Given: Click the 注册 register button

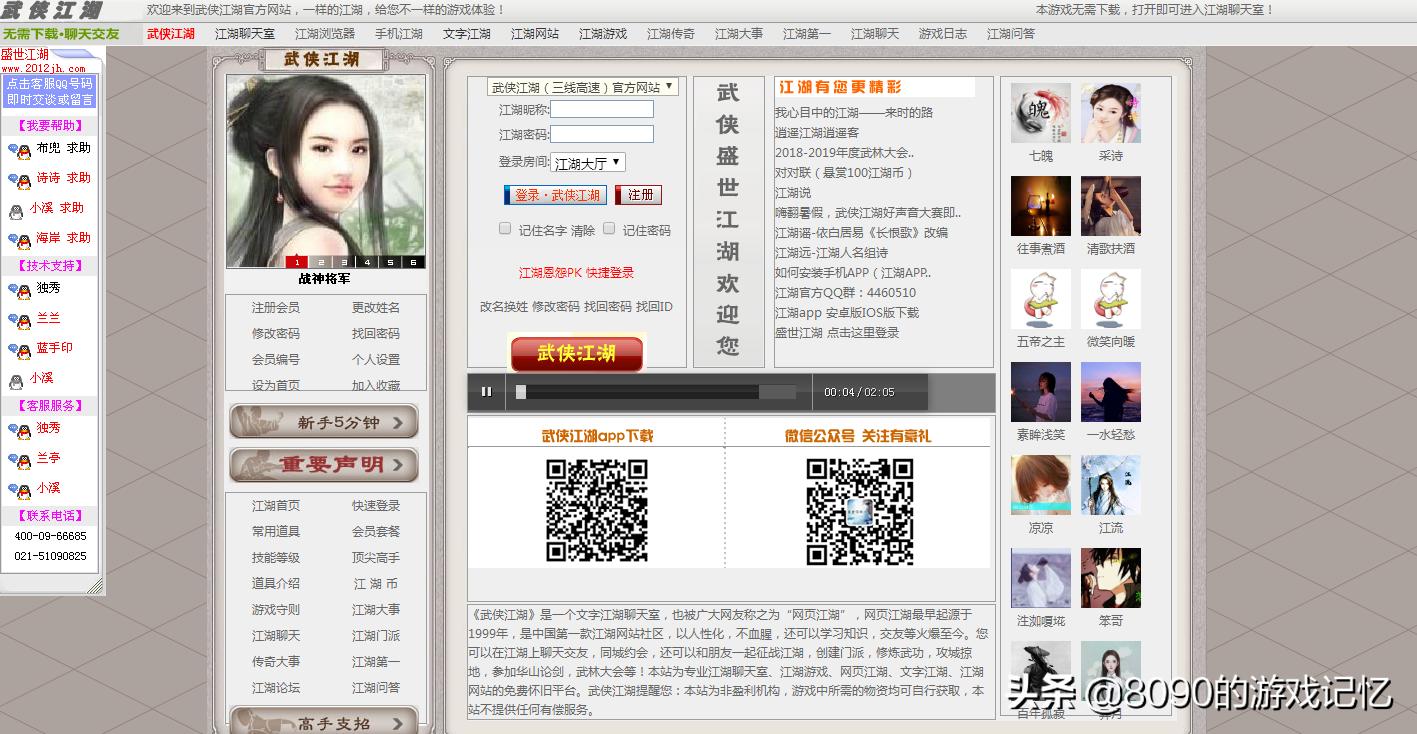Looking at the screenshot, I should click(x=638, y=195).
